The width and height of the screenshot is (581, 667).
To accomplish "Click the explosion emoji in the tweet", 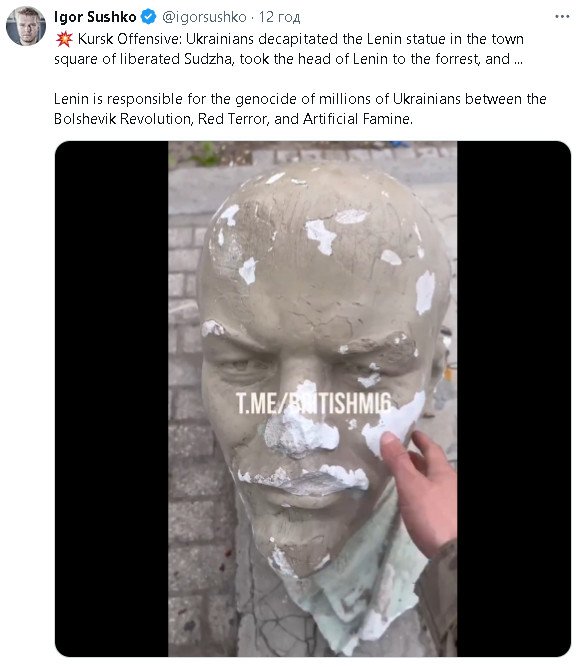I will [64, 39].
